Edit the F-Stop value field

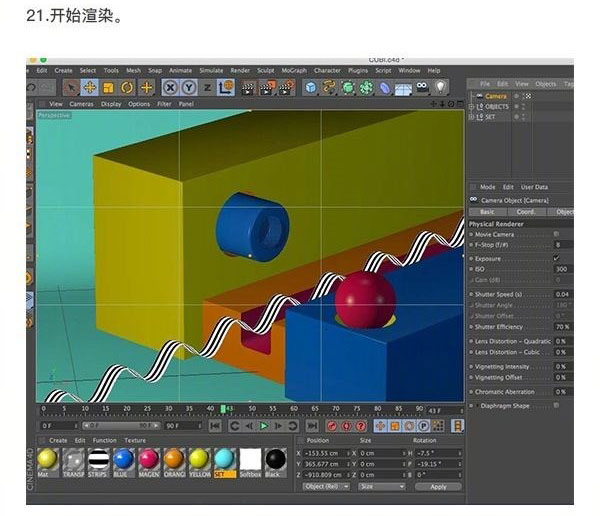(563, 245)
